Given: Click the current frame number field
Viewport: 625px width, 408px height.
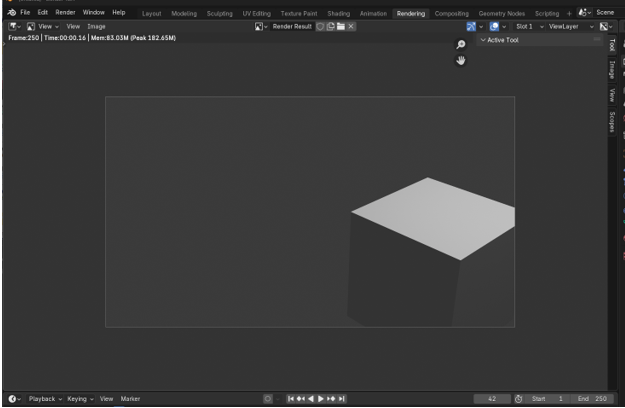Looking at the screenshot, I should tap(491, 399).
